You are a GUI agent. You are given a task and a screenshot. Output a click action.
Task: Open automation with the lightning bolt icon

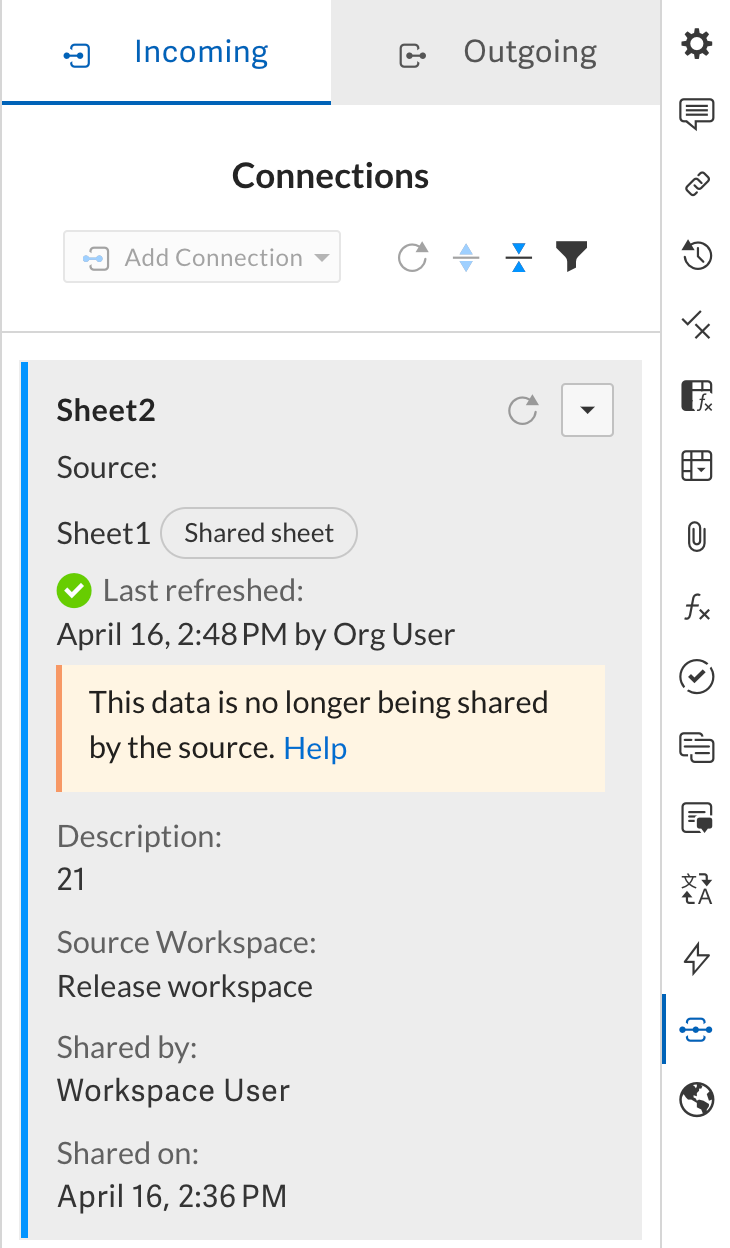pos(696,958)
